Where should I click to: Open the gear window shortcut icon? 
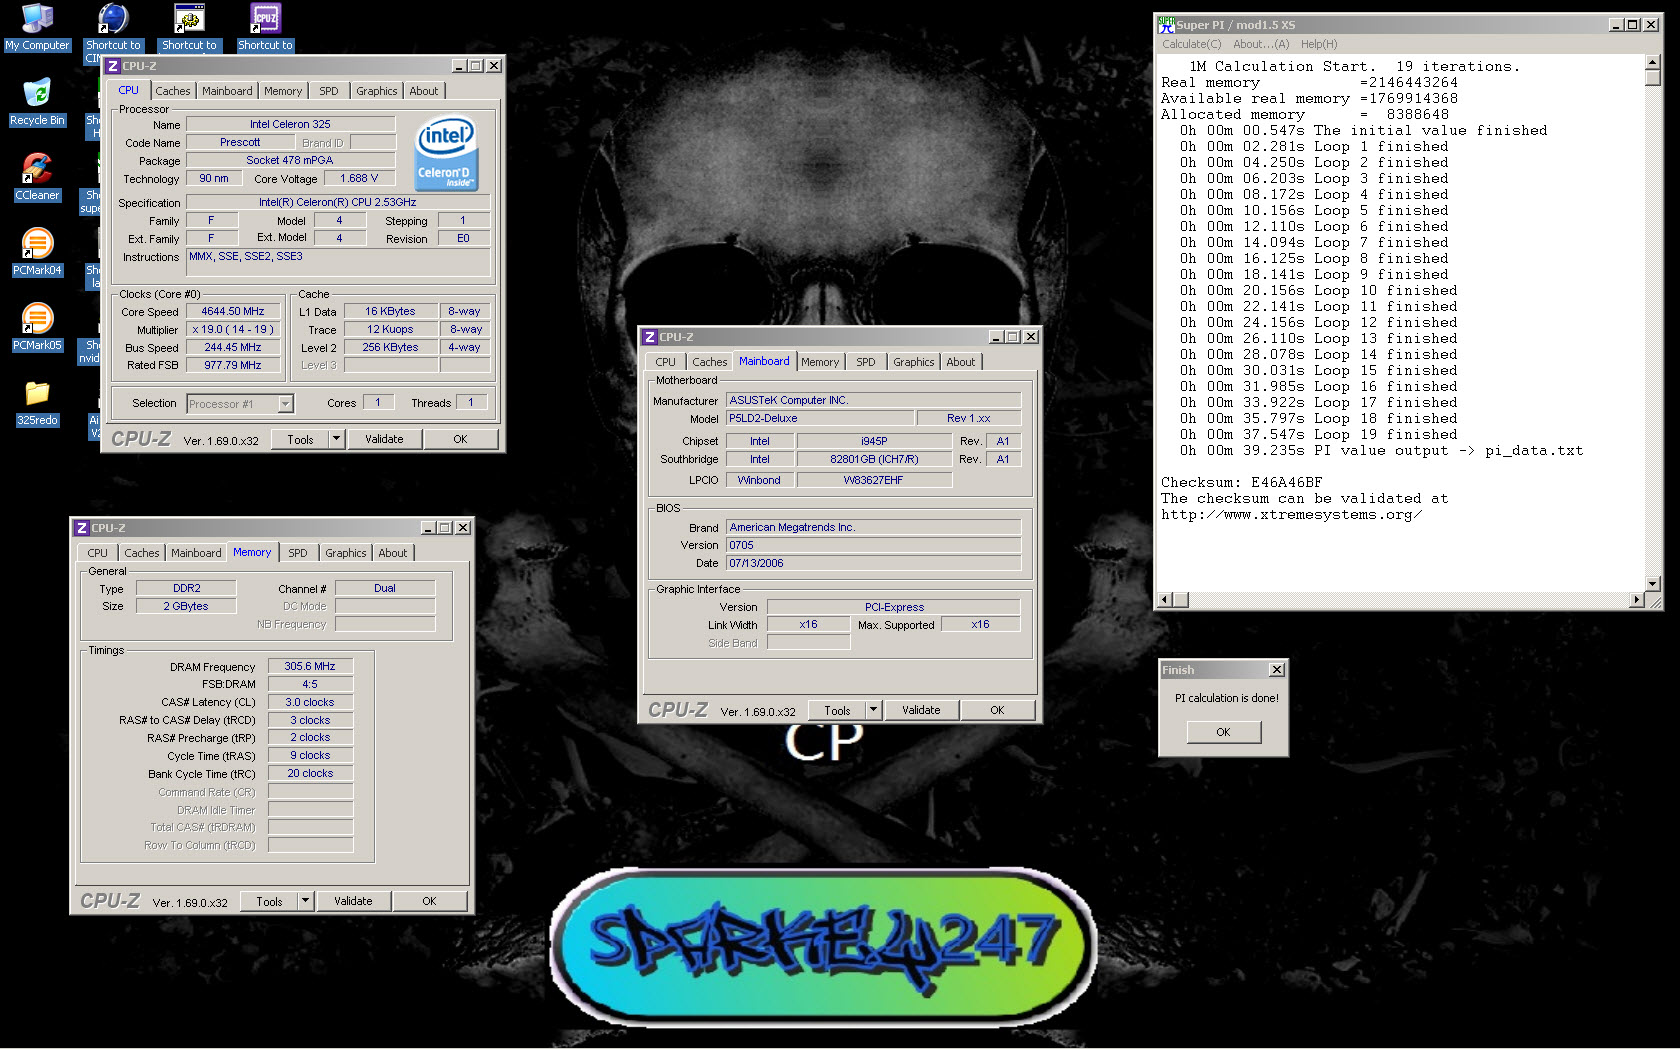189,19
